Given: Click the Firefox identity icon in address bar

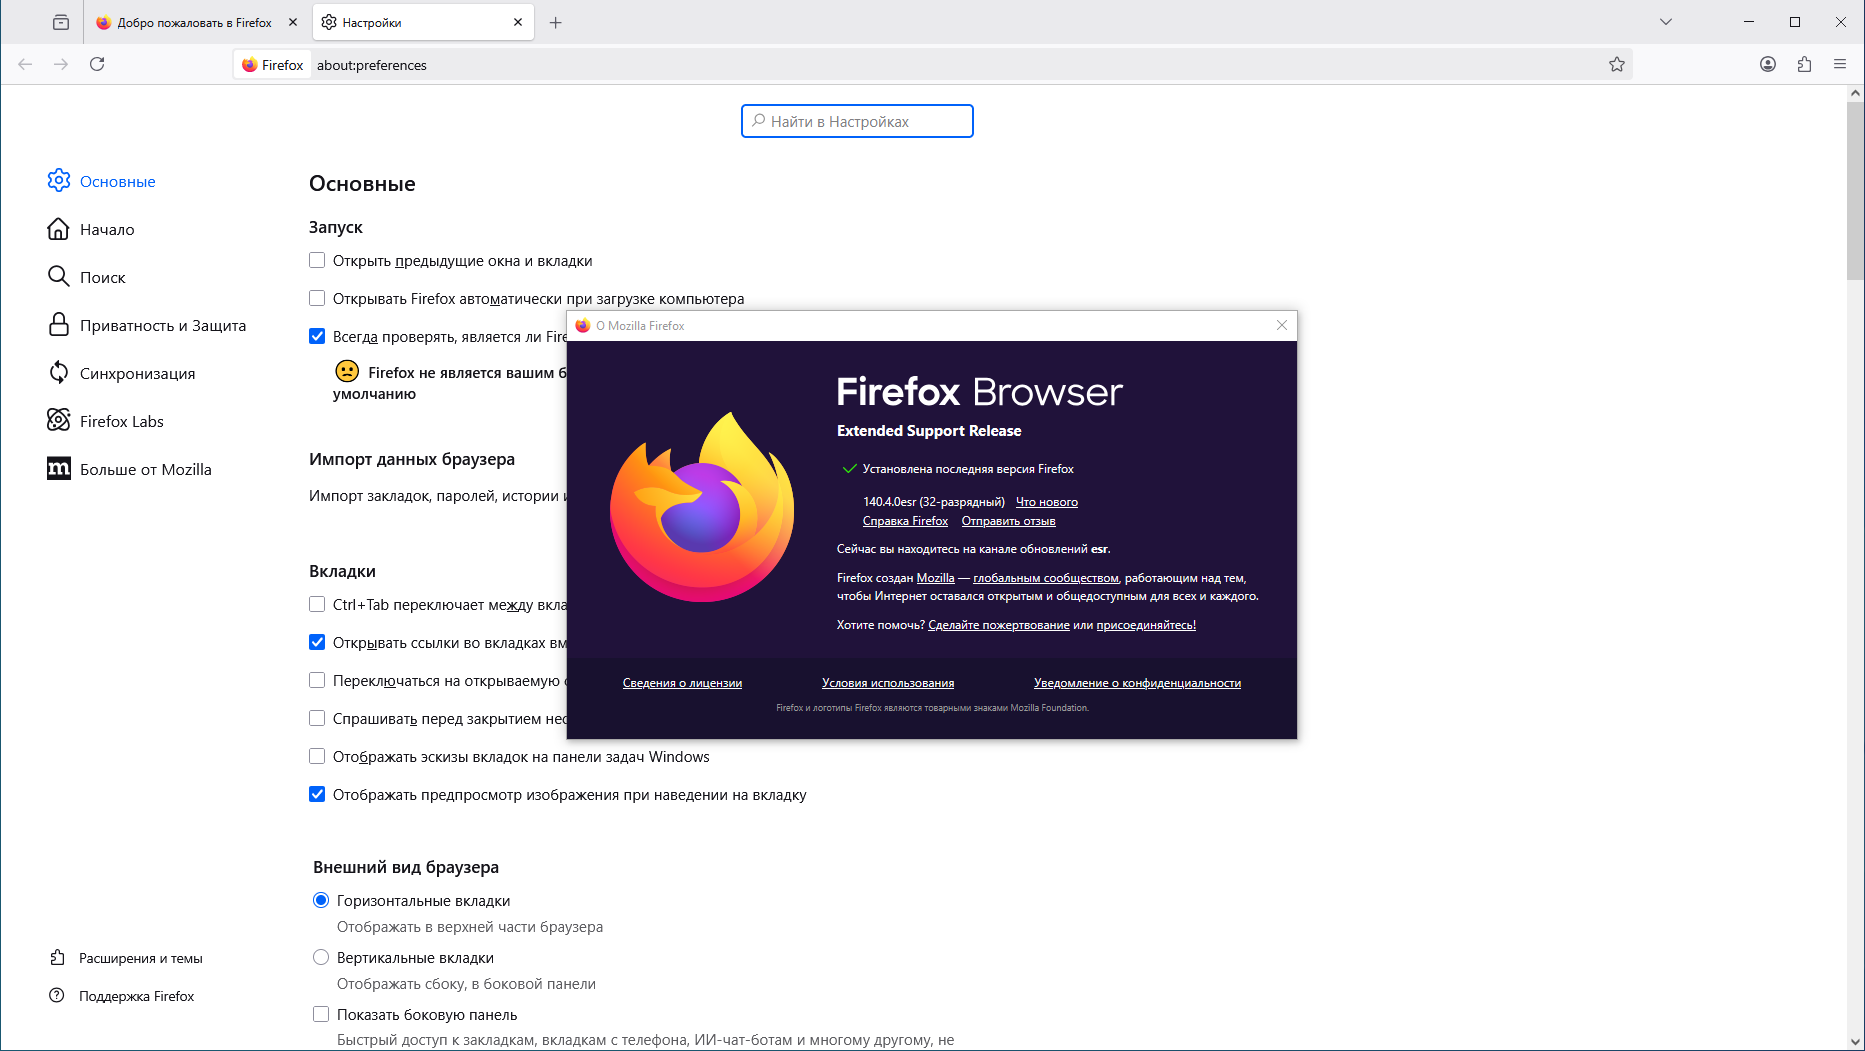Looking at the screenshot, I should point(272,65).
